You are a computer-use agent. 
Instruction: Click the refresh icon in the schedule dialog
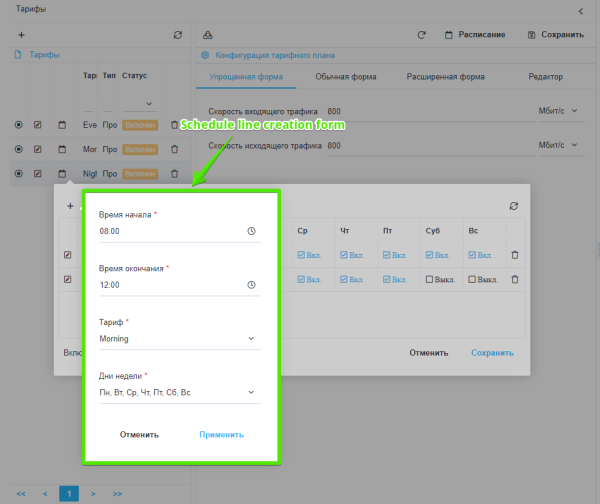pos(514,206)
